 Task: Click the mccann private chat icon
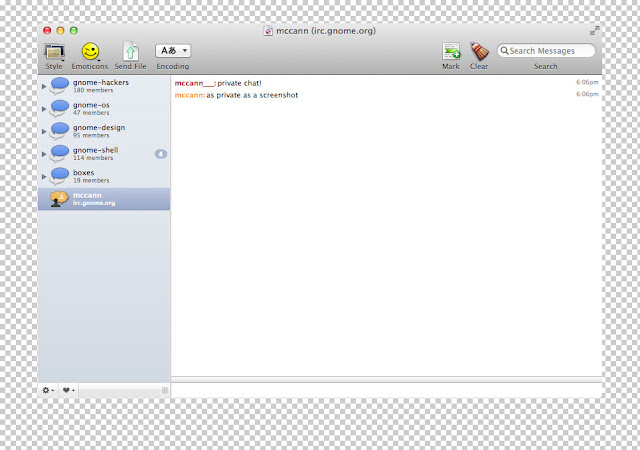pyautogui.click(x=59, y=199)
